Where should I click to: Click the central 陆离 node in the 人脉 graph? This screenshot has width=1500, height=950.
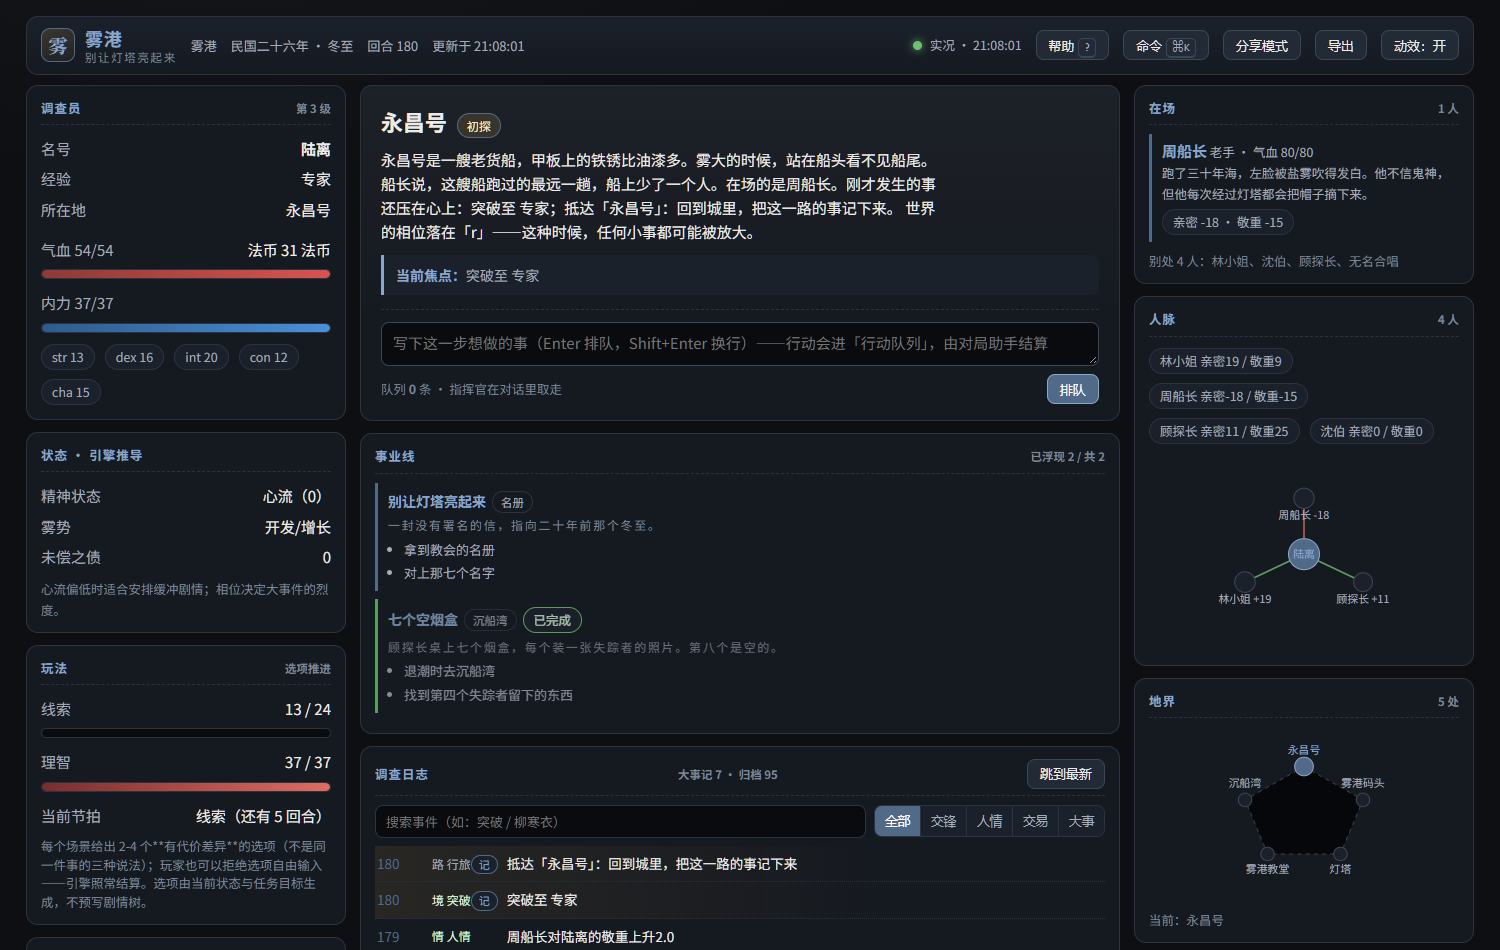[x=1304, y=554]
